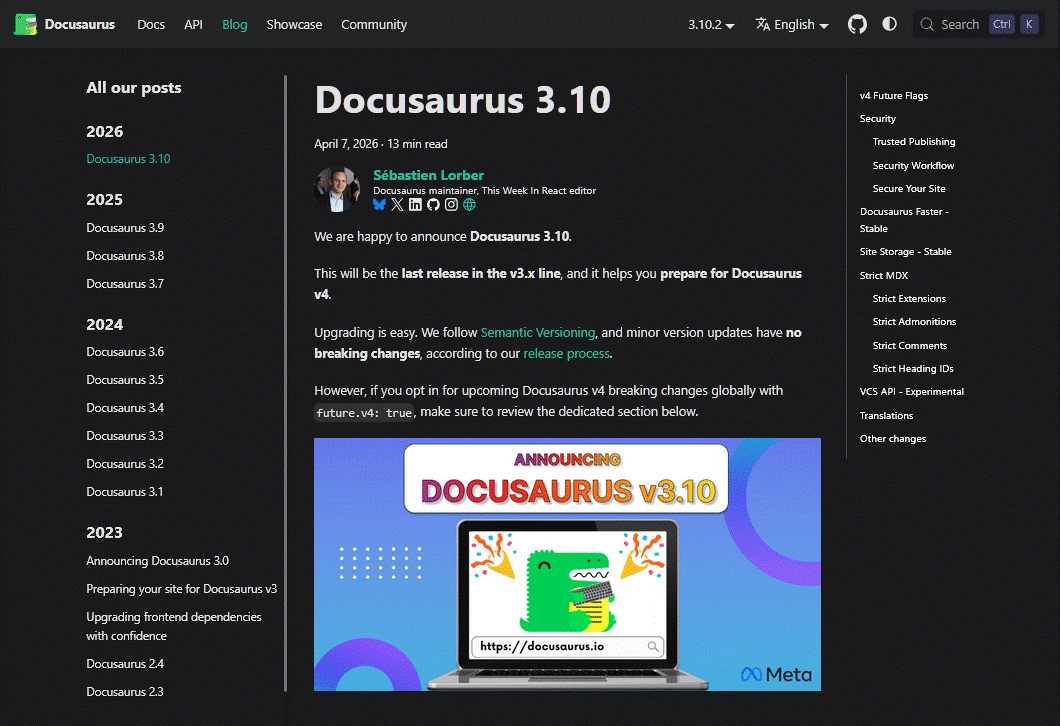Jump to Strict Heading IDs section
This screenshot has height=726, width=1060.
[x=913, y=368]
